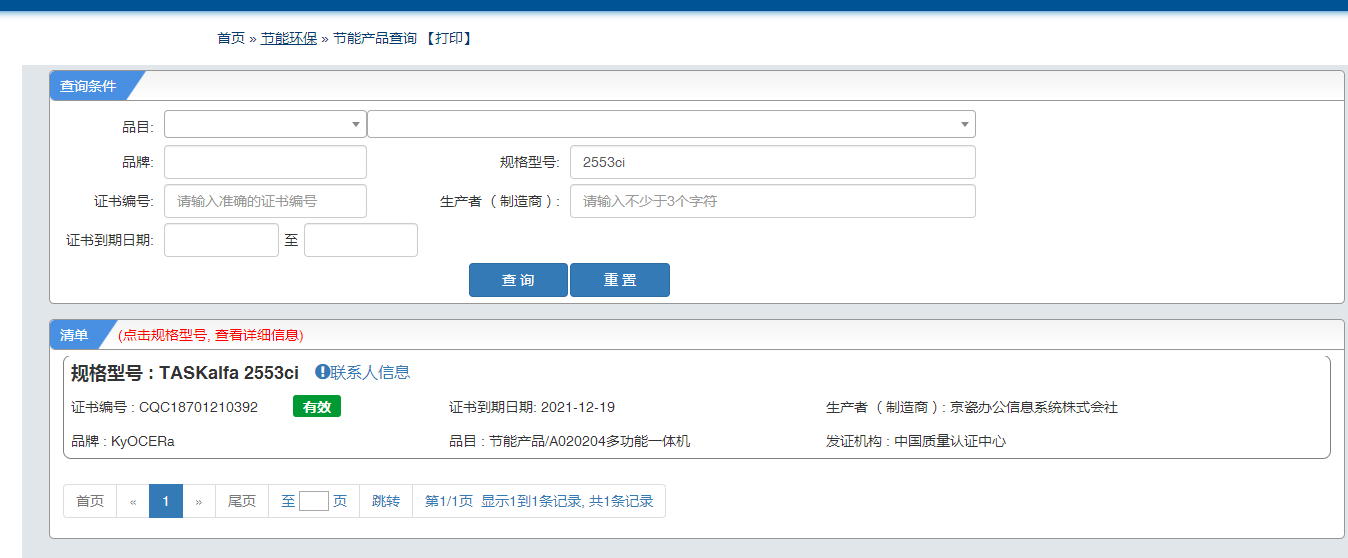Click the 查询条件 panel header tab
Image resolution: width=1348 pixels, height=558 pixels.
coord(88,86)
